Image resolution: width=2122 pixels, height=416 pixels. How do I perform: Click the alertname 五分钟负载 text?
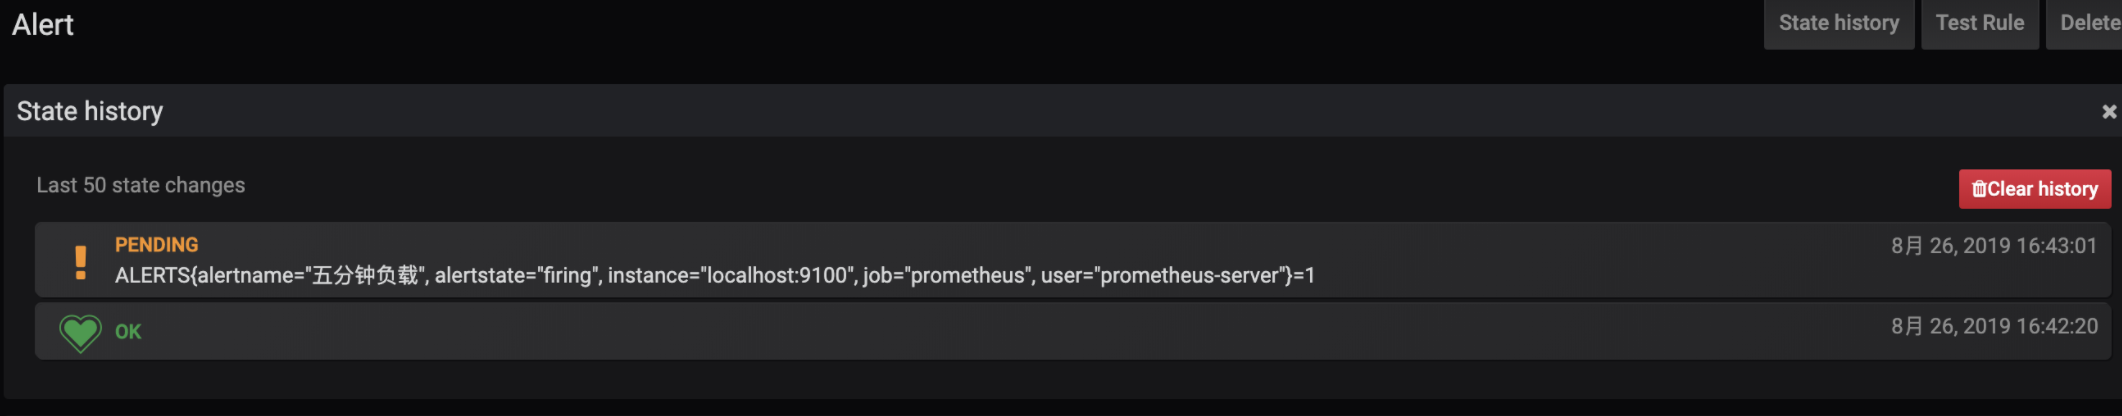311,276
